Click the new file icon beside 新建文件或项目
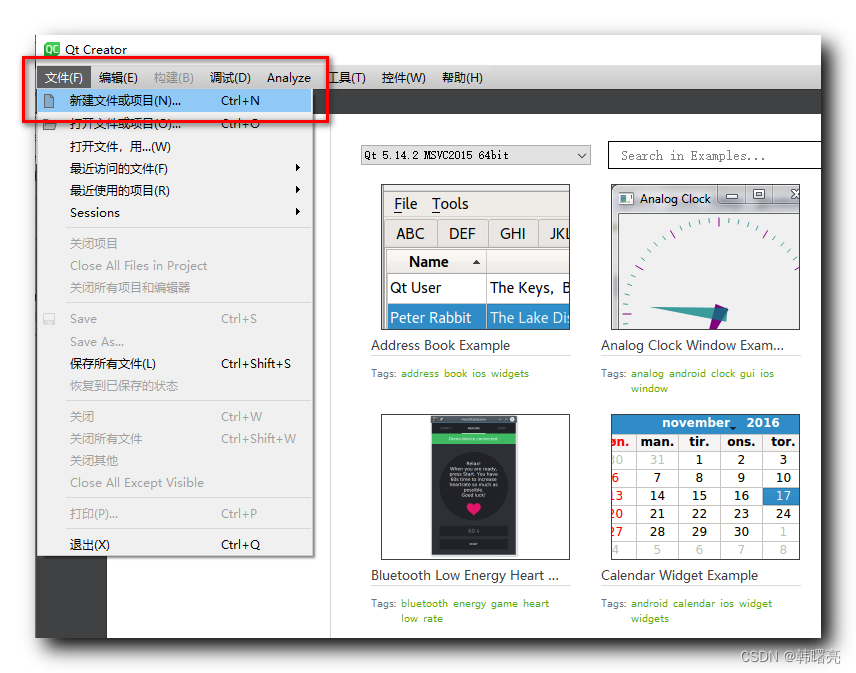The width and height of the screenshot is (856, 673). click(50, 100)
